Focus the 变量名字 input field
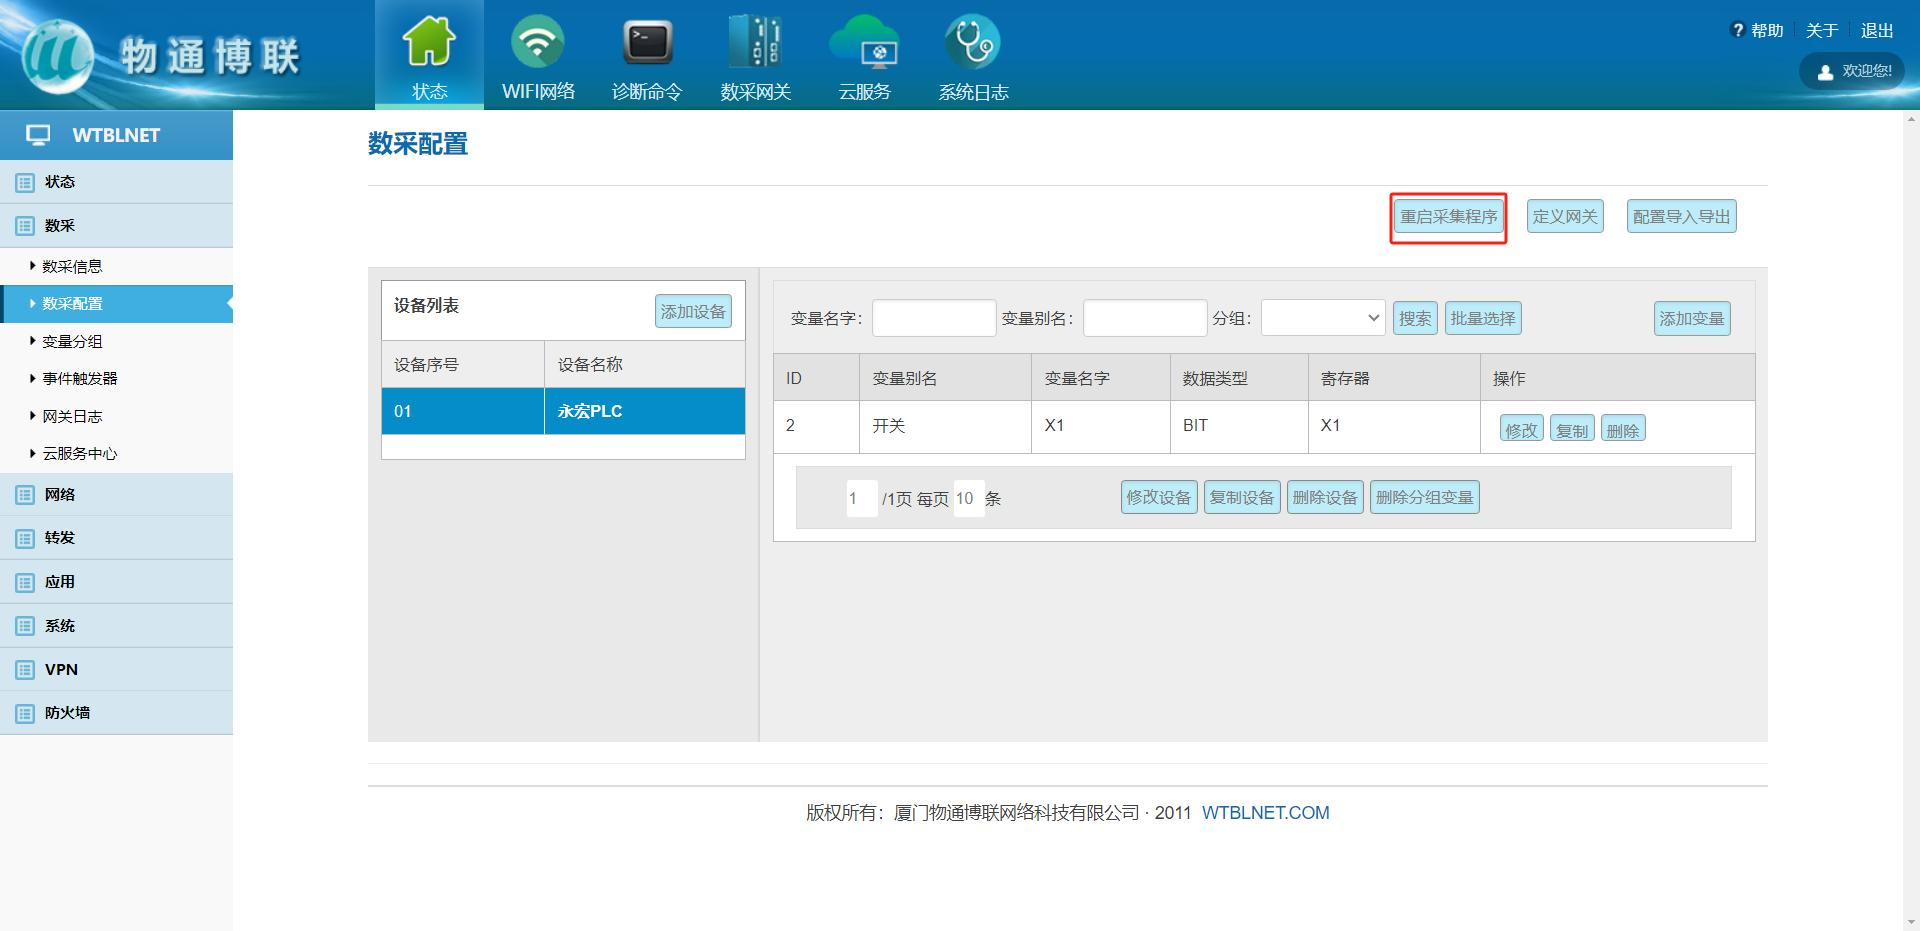This screenshot has width=1920, height=931. click(x=934, y=318)
